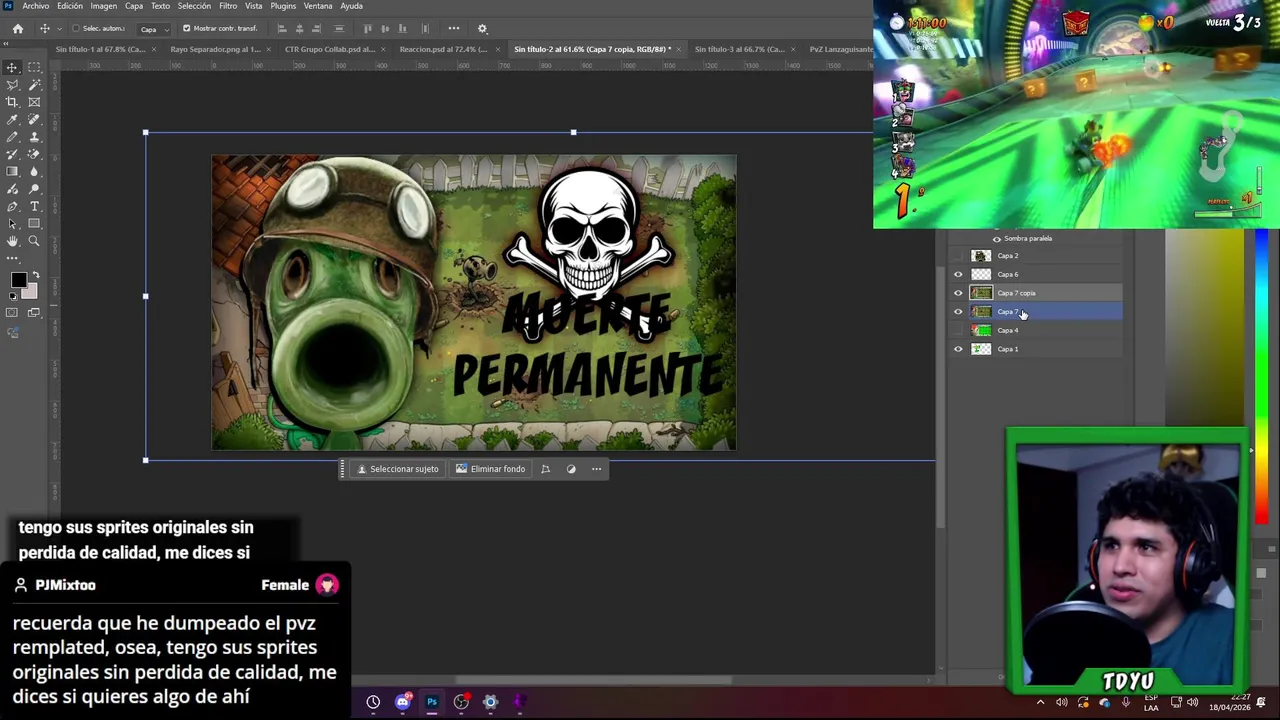
Task: Open the Archivo menu
Action: click(36, 6)
